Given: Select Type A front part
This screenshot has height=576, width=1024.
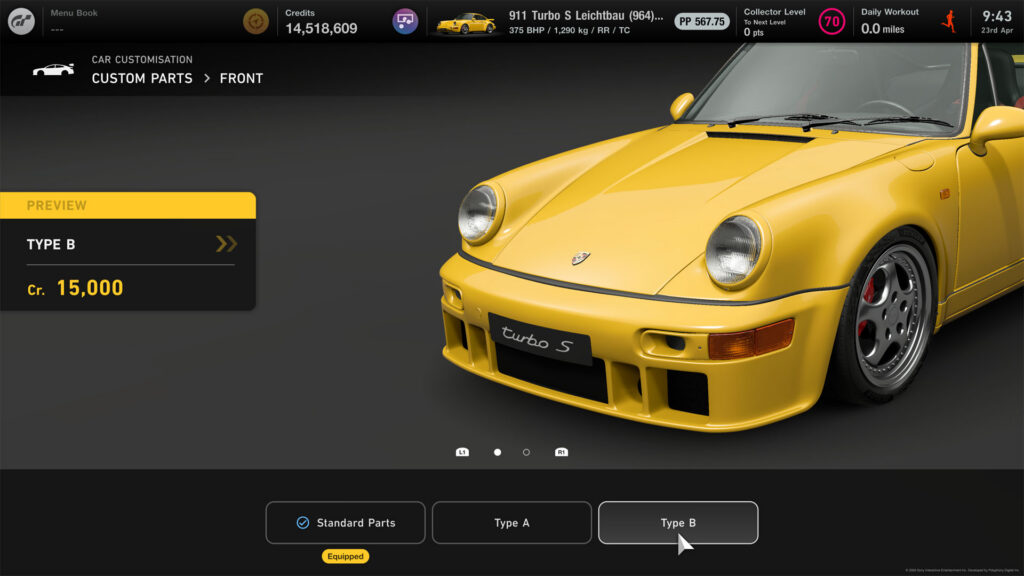Looking at the screenshot, I should 512,522.
